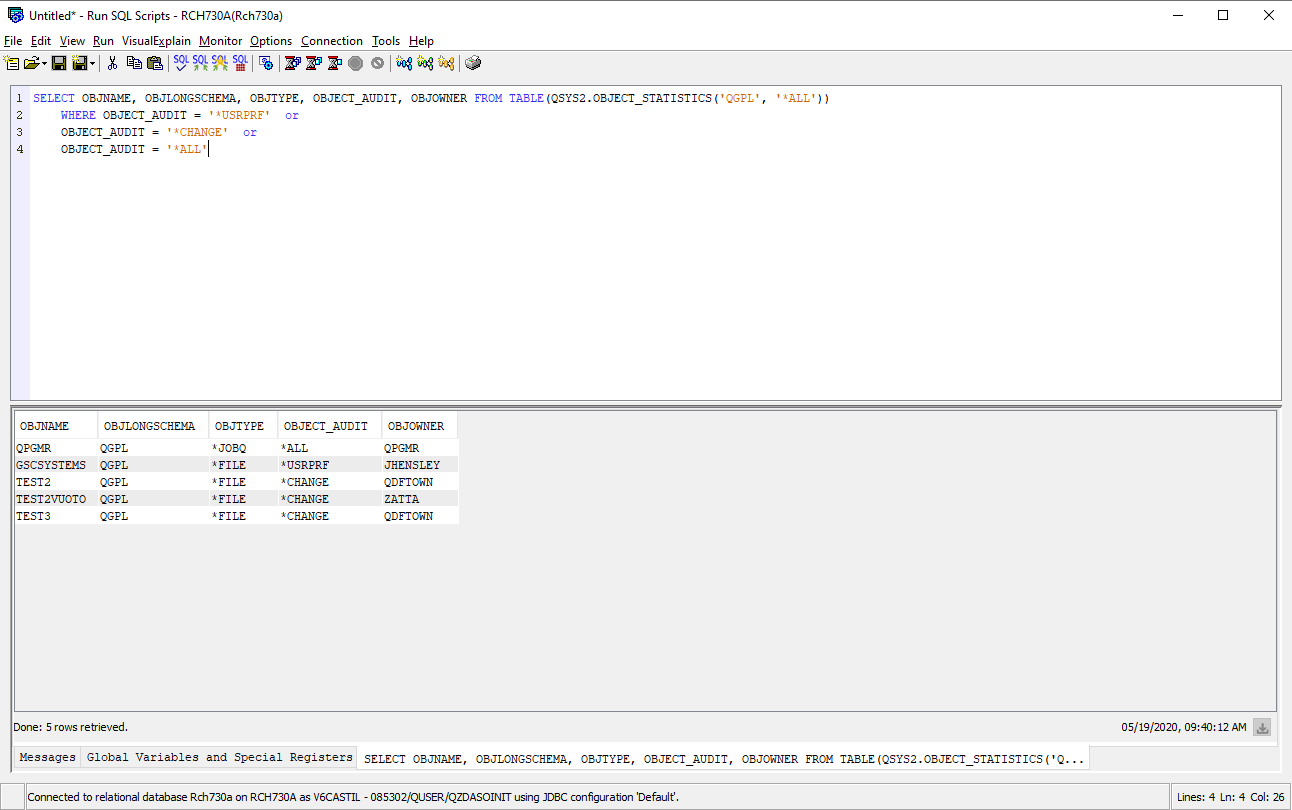Click the blue Visual Explain icon
Screen dimensions: 1292x810
[404, 63]
